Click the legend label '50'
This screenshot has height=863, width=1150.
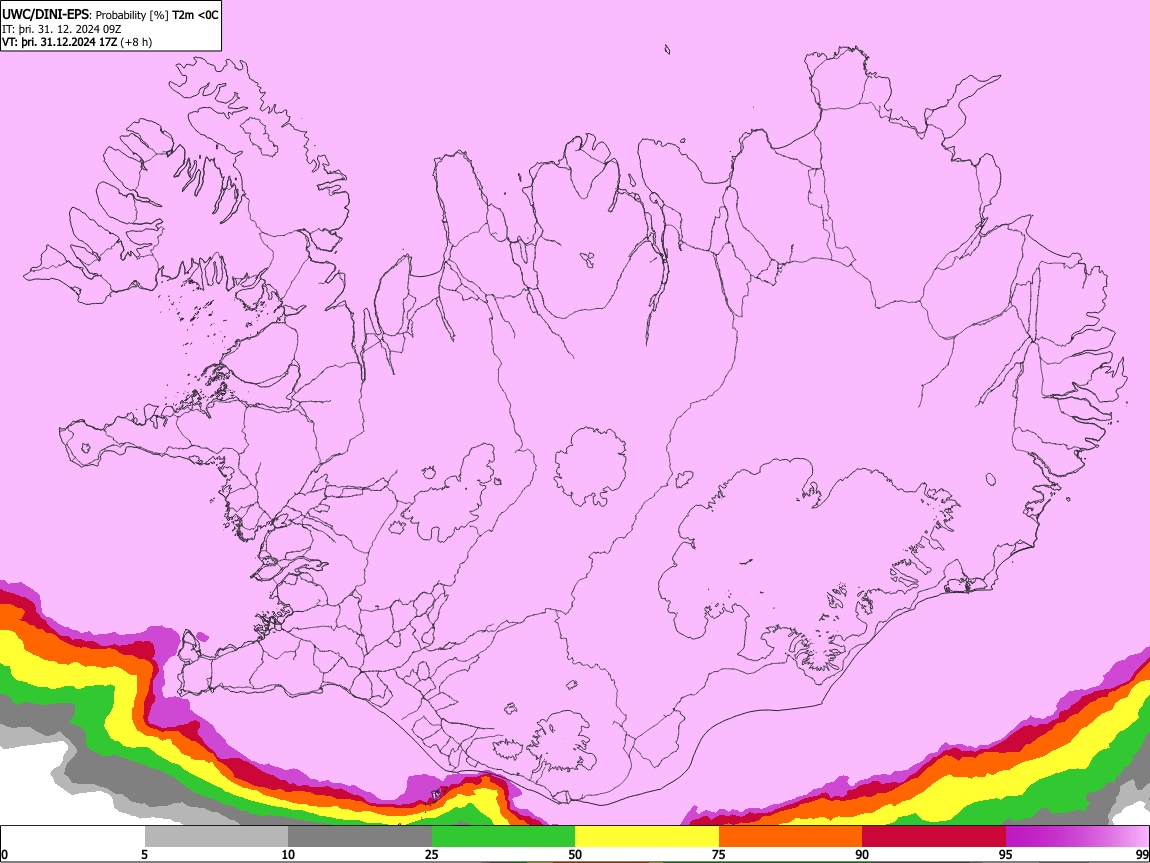[x=575, y=854]
